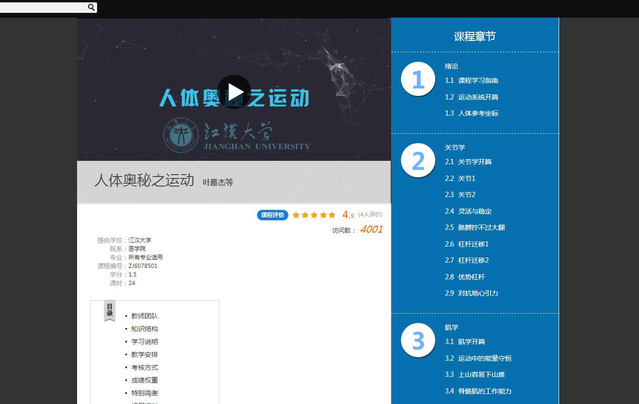Screen dimensions: 639x404
Task: Select course number ZJ6078501
Action: tap(143, 266)
